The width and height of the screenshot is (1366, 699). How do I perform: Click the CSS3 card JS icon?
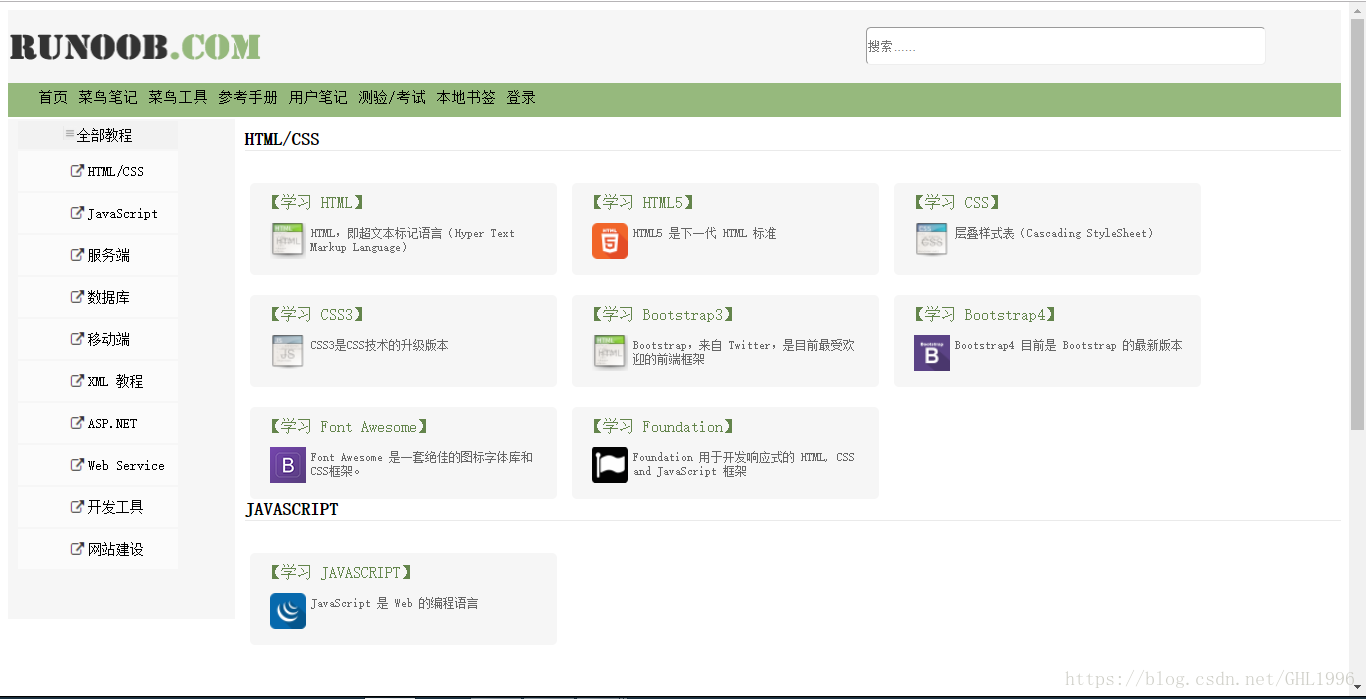tap(288, 353)
